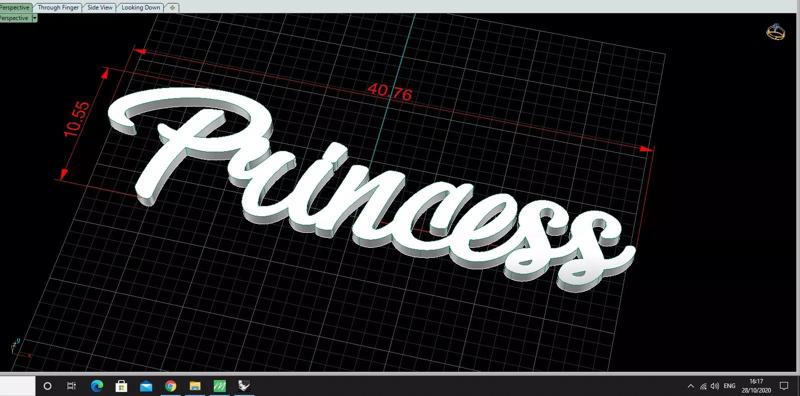Switch to the Side View tab

pyautogui.click(x=99, y=8)
